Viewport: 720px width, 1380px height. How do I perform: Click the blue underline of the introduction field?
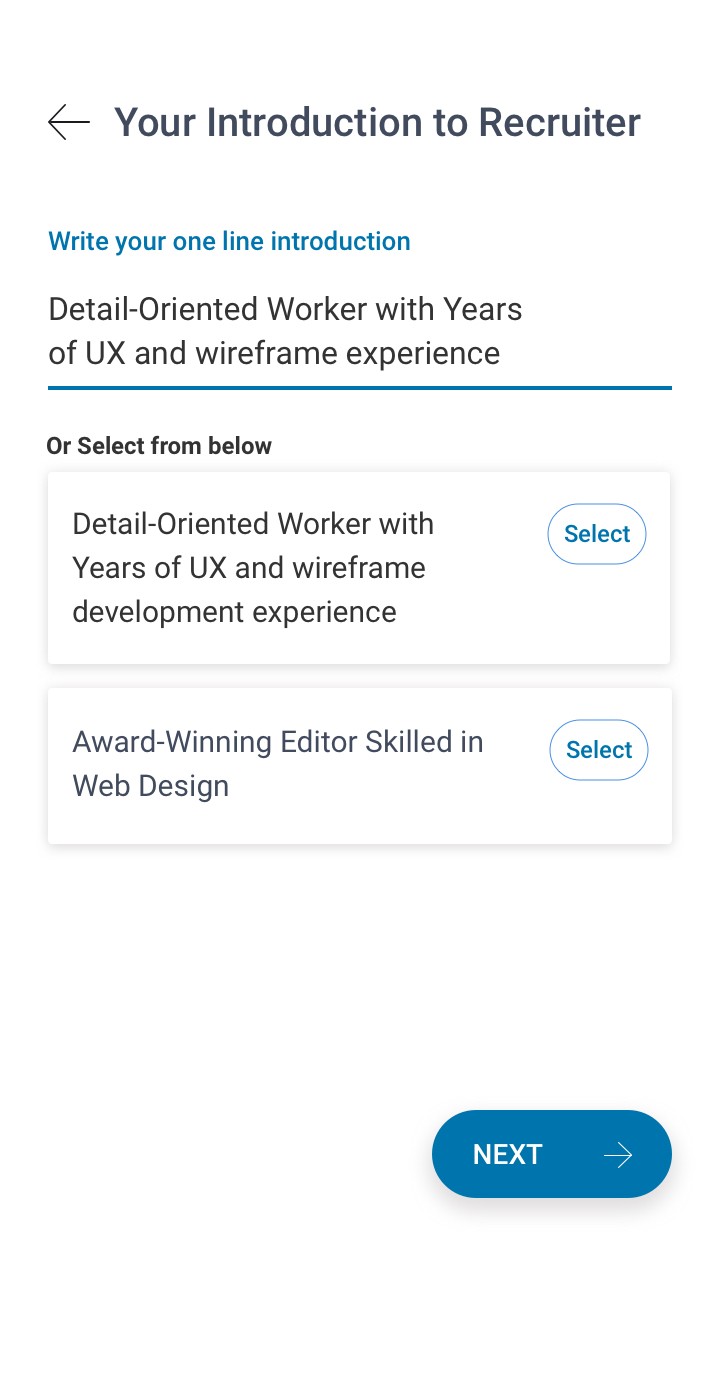click(360, 387)
